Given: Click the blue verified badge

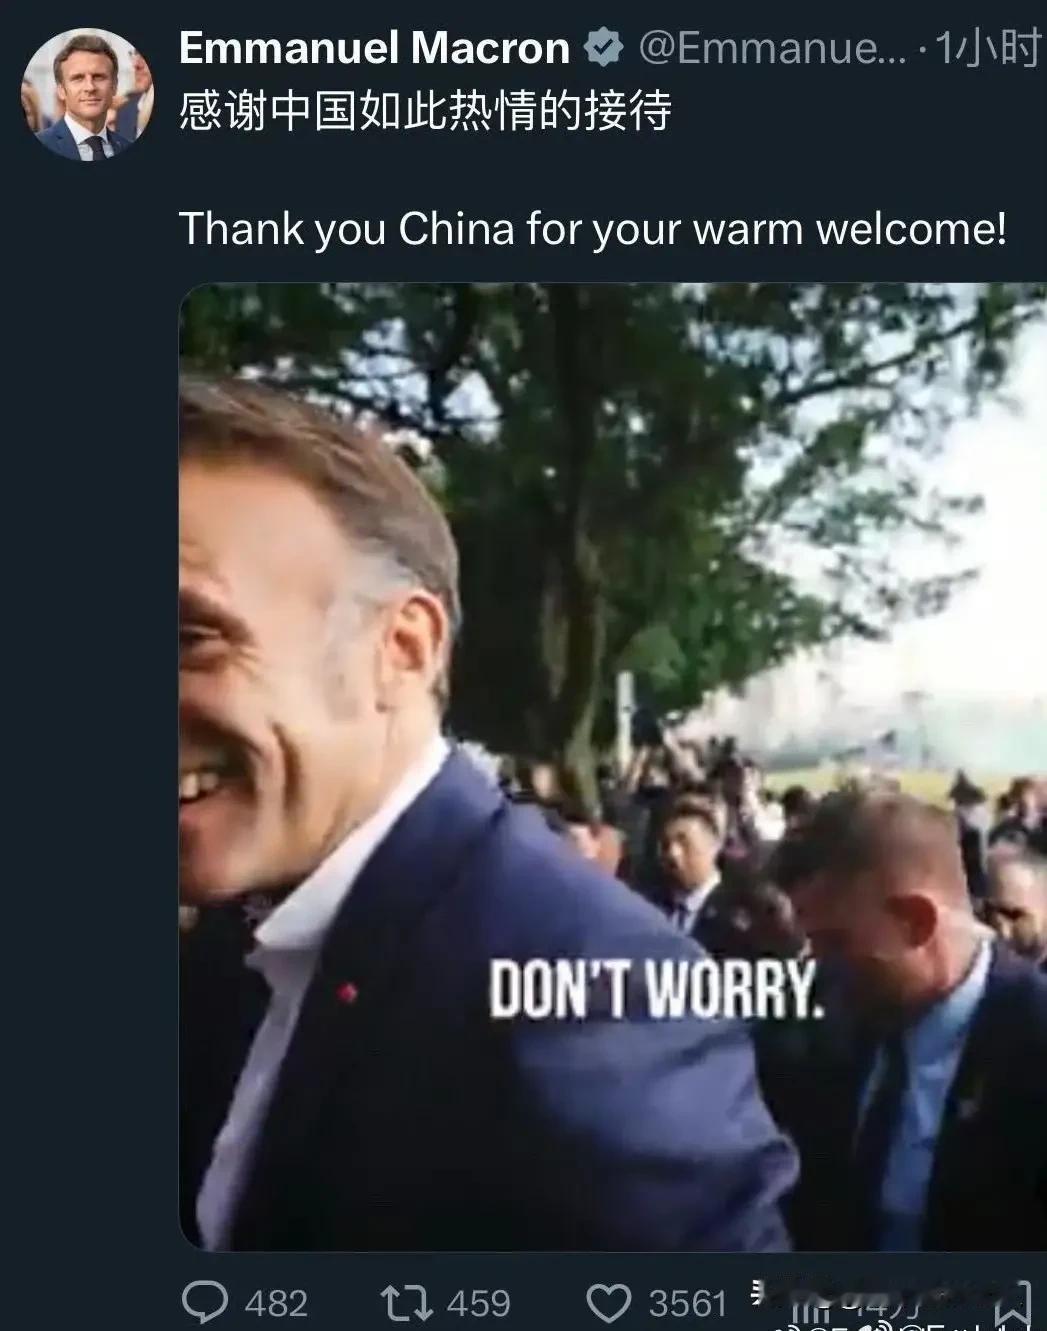Looking at the screenshot, I should pyautogui.click(x=603, y=49).
